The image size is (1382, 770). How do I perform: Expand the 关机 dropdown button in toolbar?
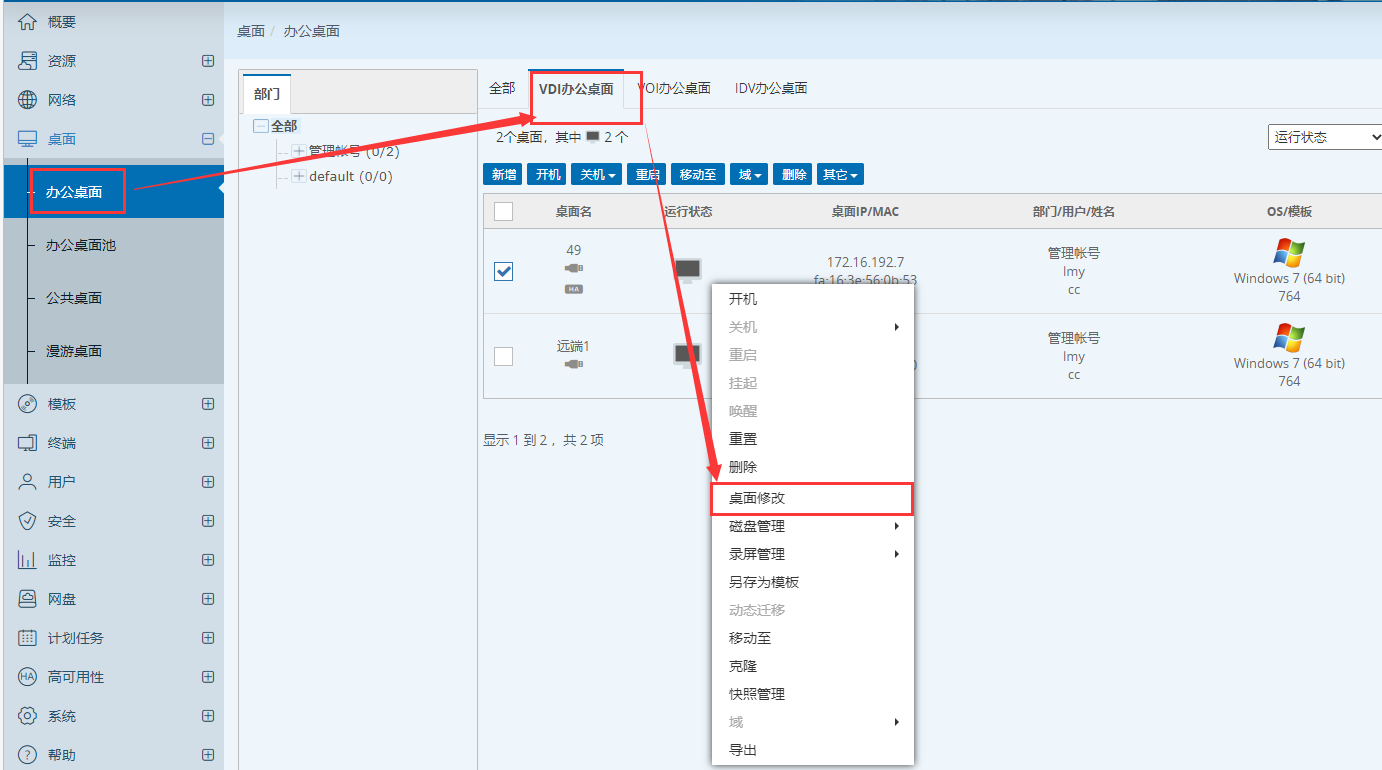tap(597, 175)
